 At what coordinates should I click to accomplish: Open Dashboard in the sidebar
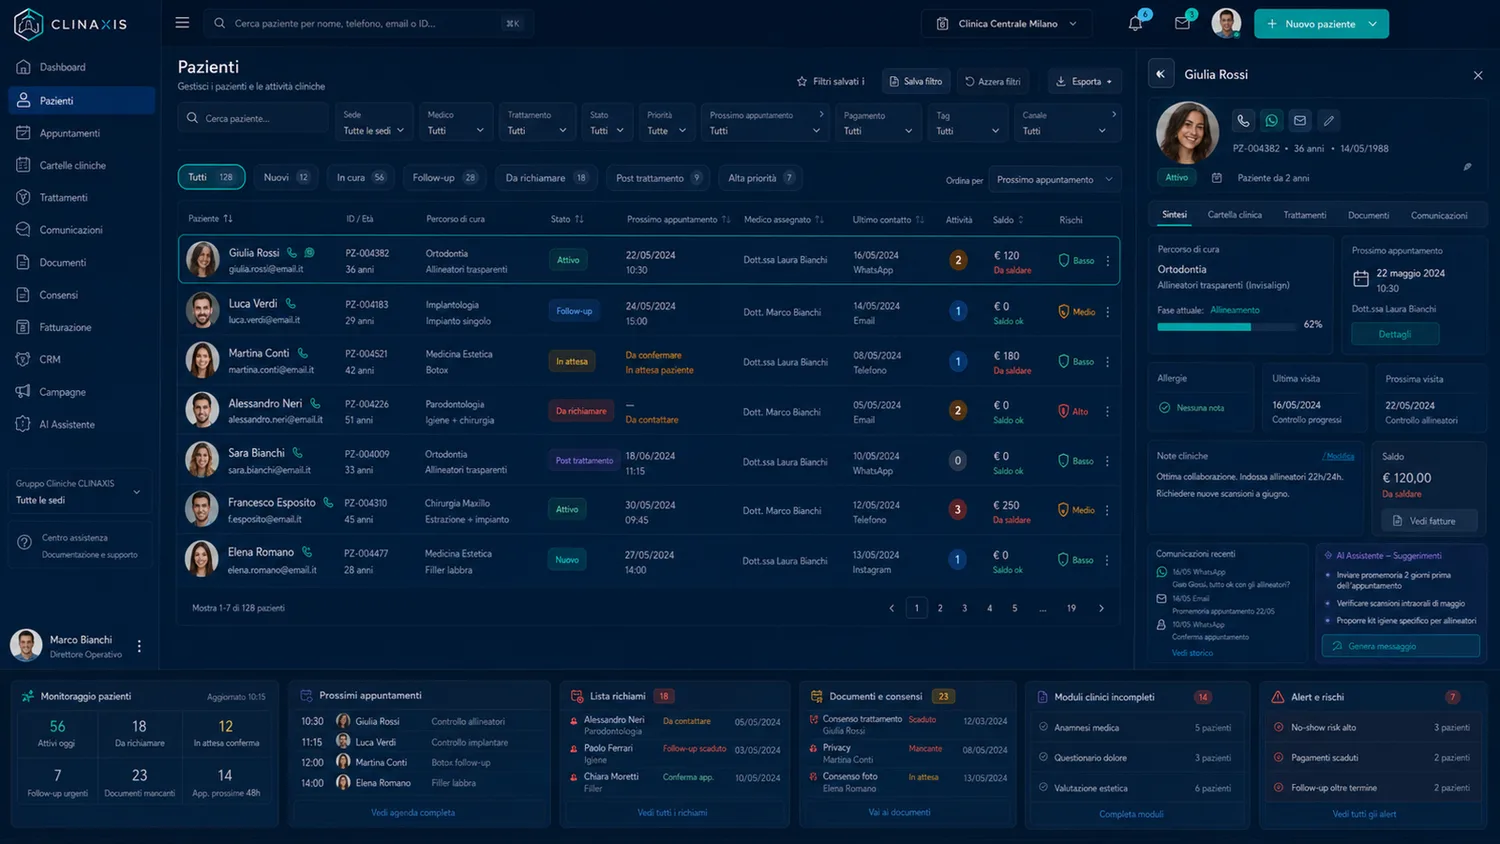[x=81, y=67]
